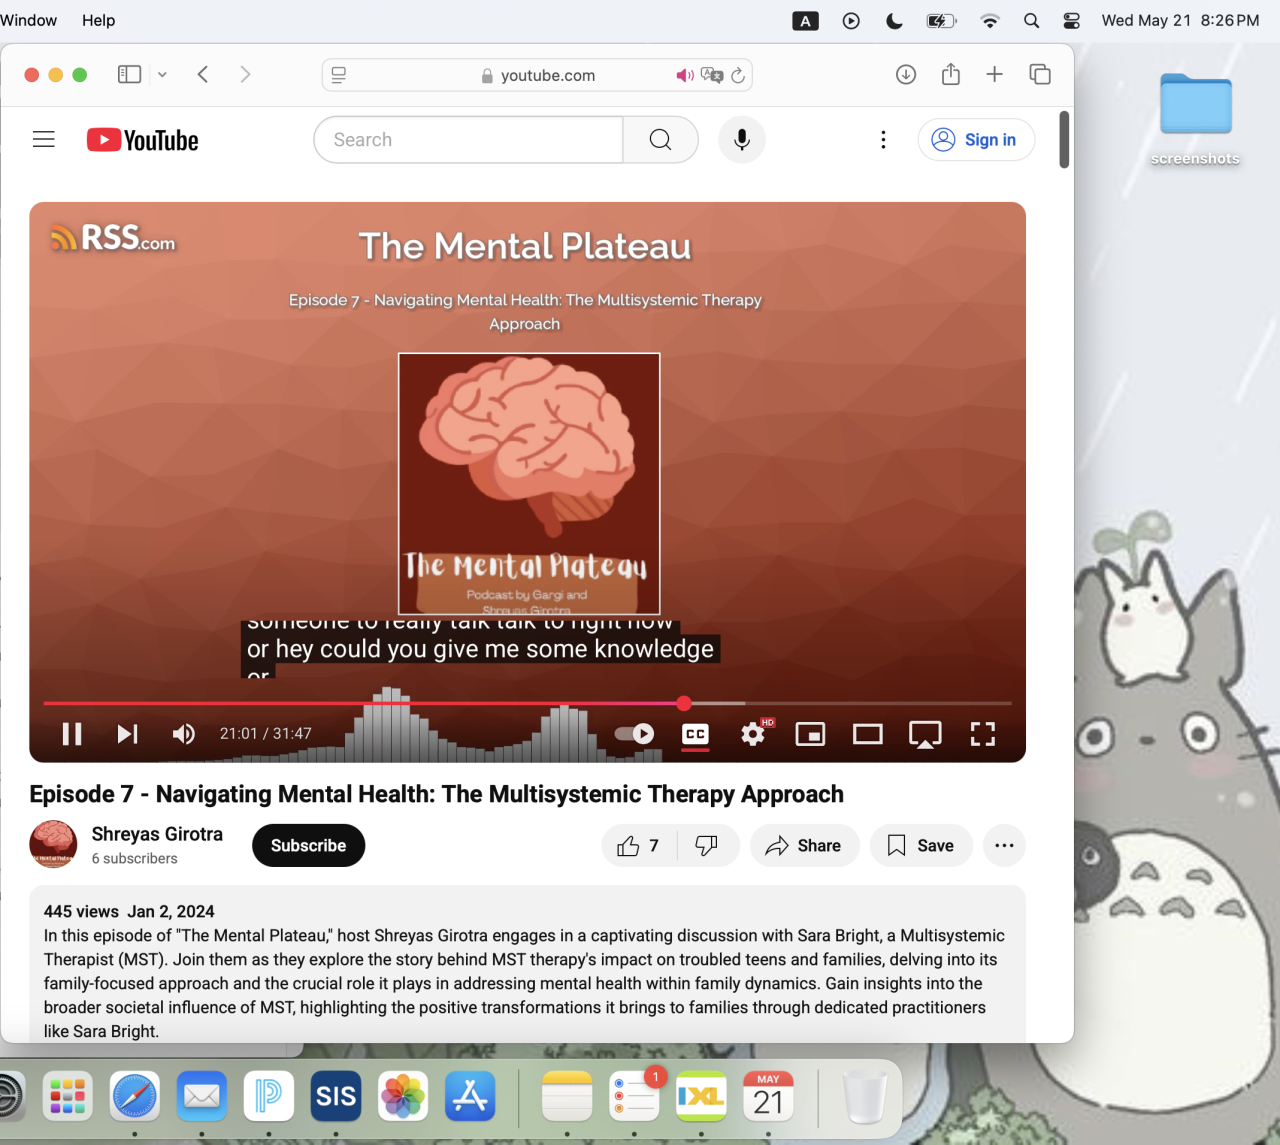This screenshot has width=1280, height=1145.
Task: Open Control Center in the menu bar
Action: [1071, 20]
